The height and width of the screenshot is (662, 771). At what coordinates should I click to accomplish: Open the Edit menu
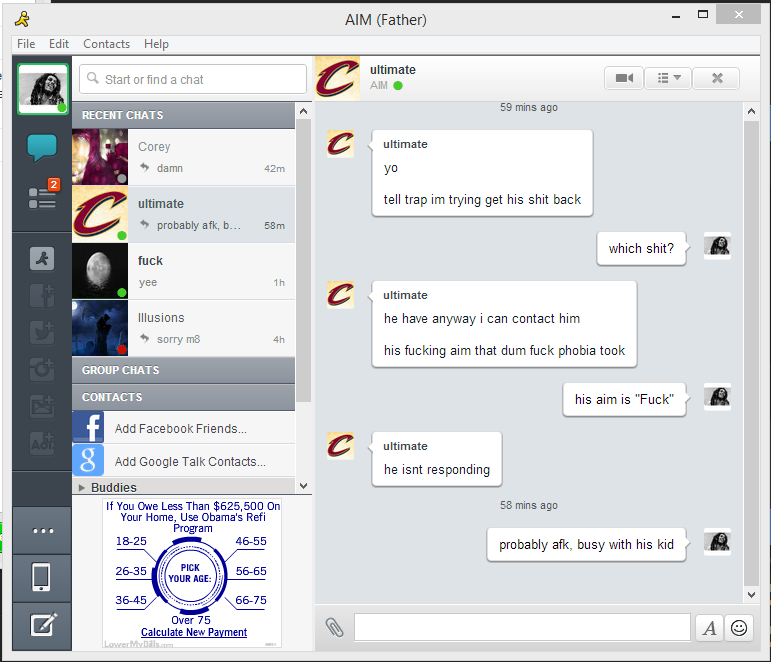point(59,44)
